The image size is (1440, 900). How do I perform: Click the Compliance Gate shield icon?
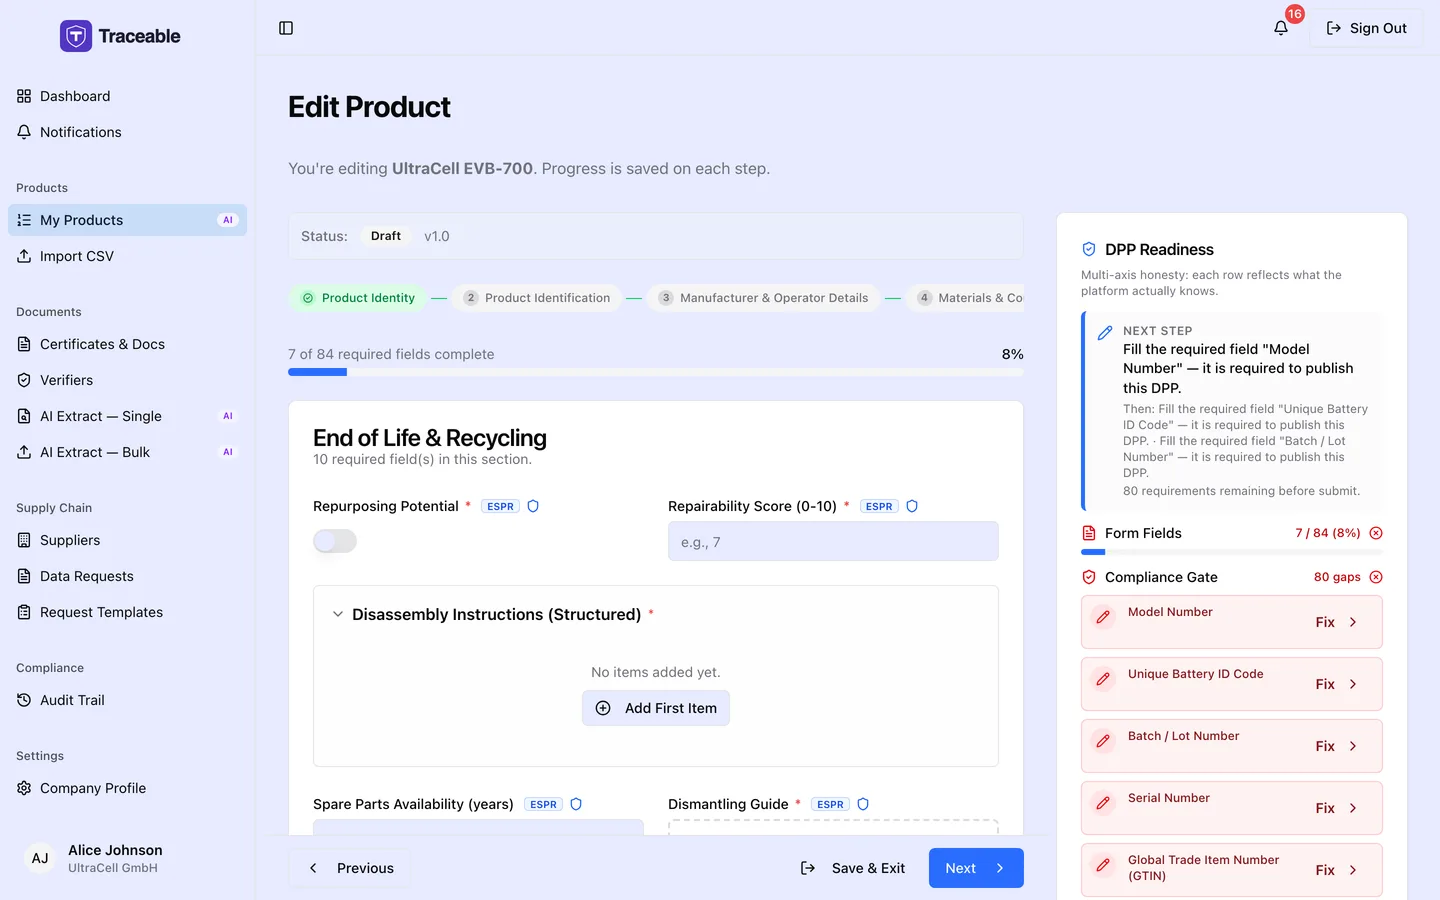1089,577
